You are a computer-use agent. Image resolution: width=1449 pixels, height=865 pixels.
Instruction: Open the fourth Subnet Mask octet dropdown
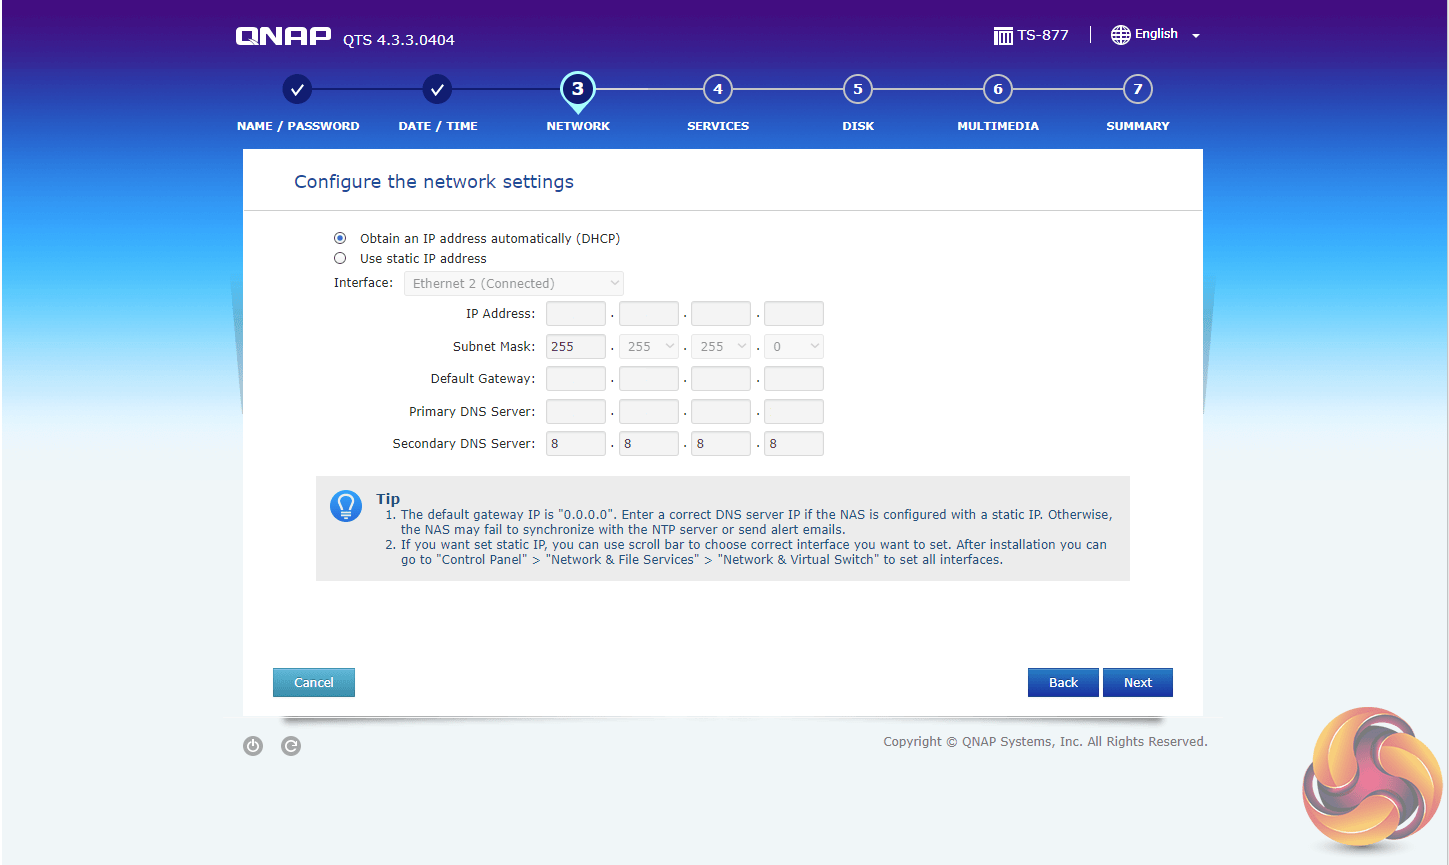[x=794, y=346]
